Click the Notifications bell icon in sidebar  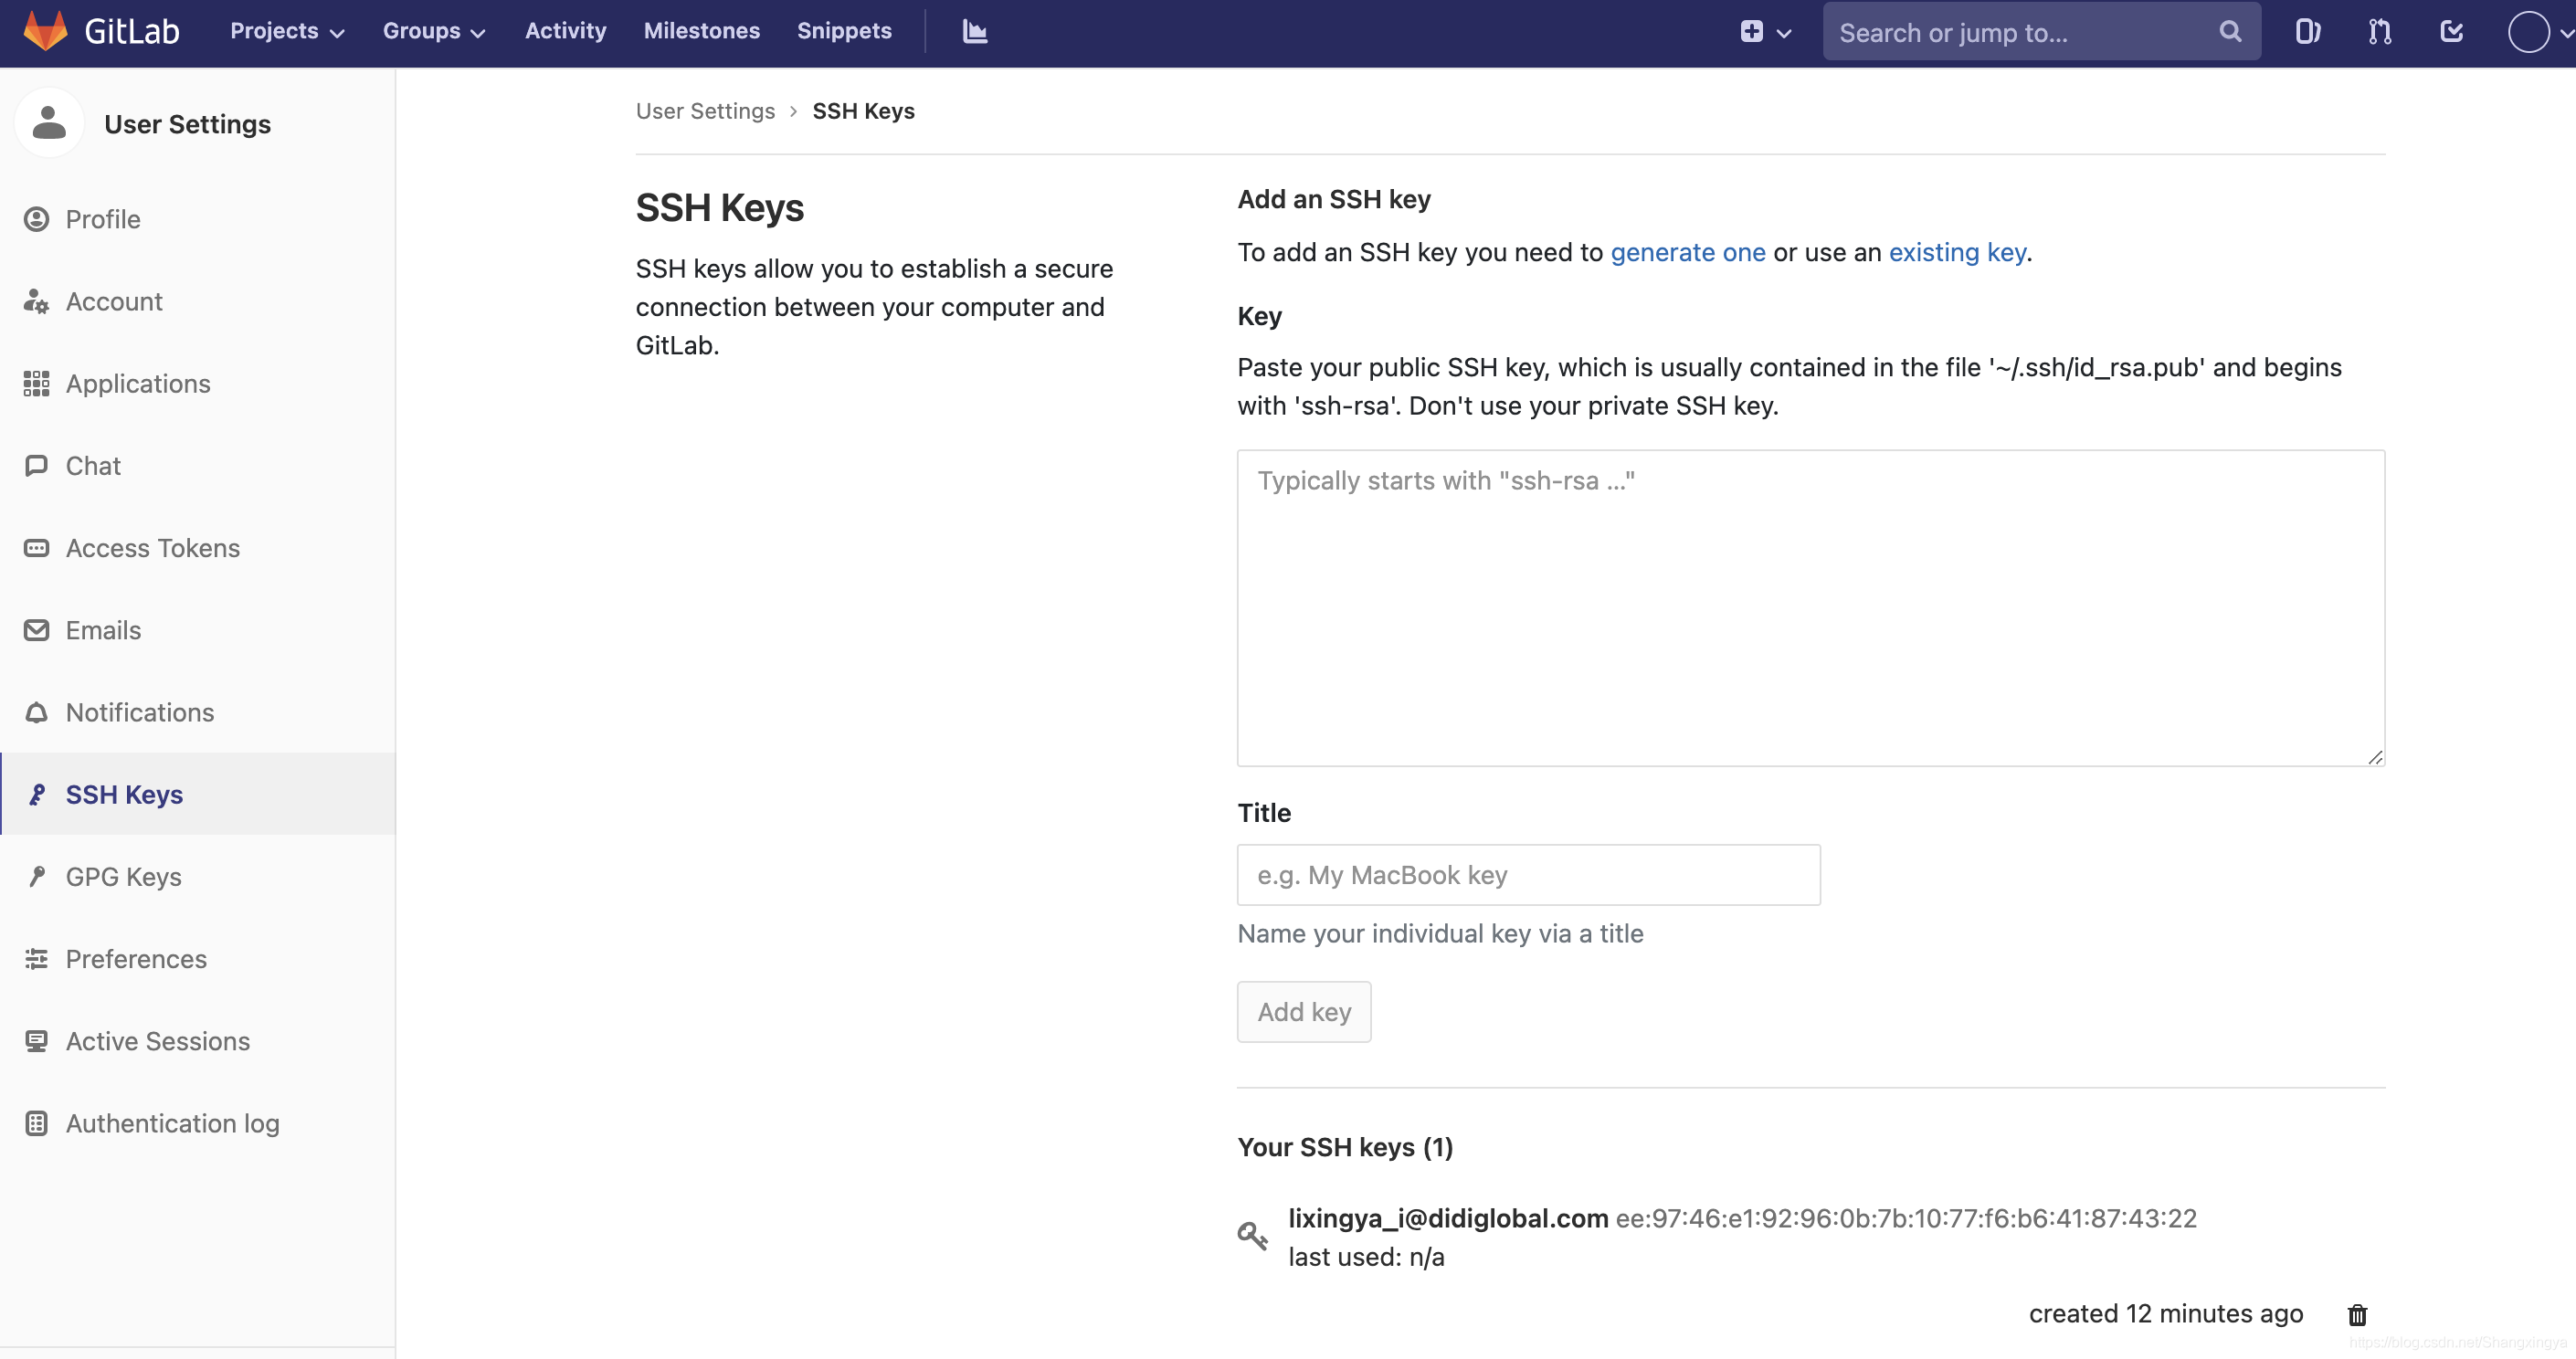coord(37,711)
